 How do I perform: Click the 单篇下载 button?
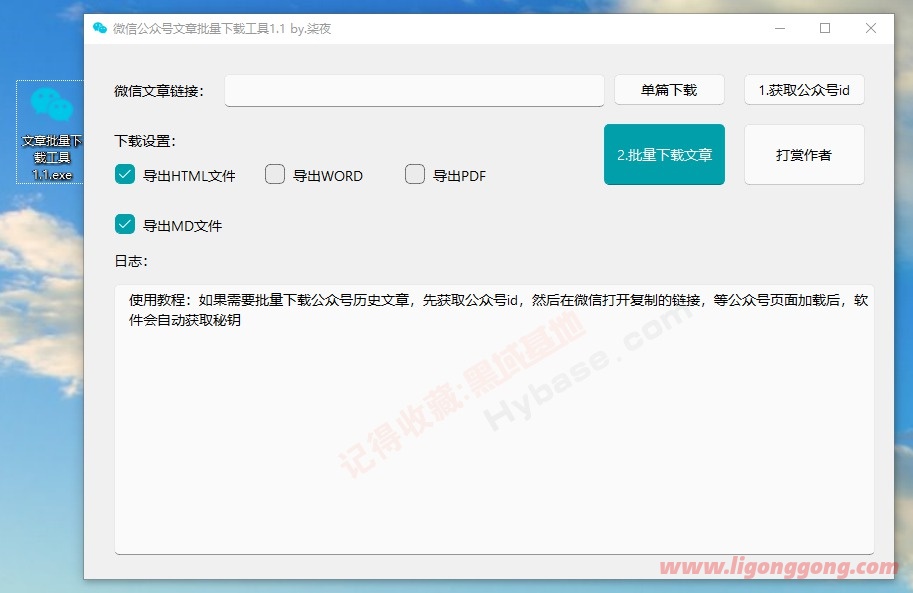[668, 89]
